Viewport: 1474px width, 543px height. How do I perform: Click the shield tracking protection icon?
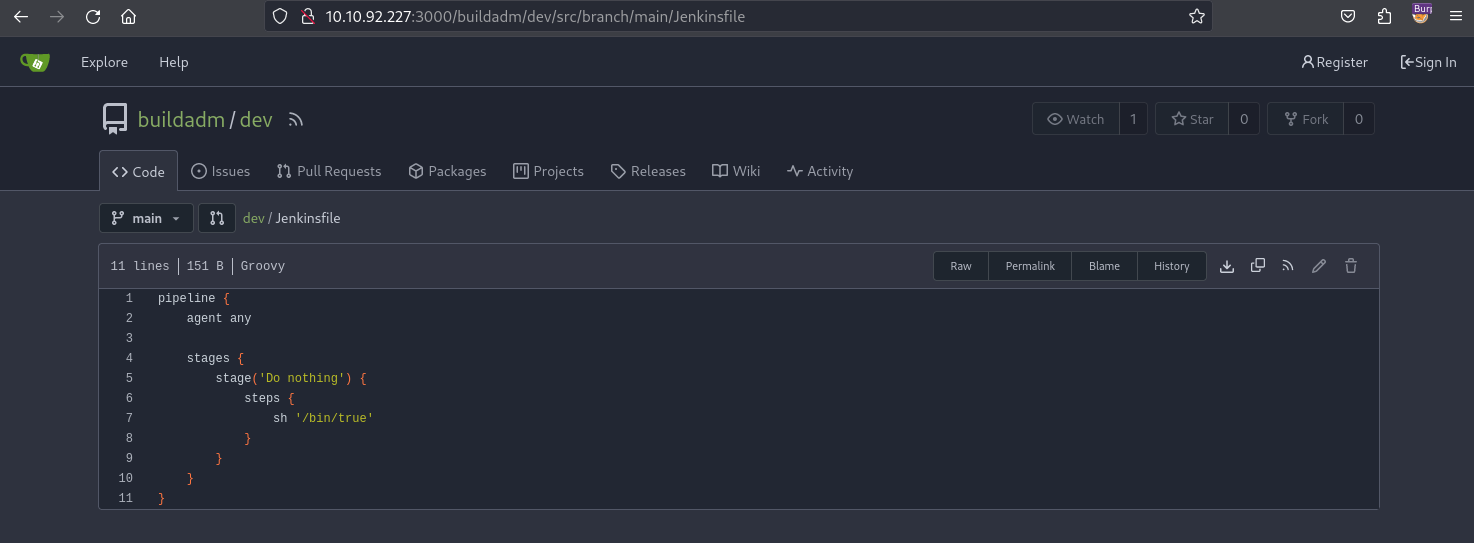tap(280, 16)
